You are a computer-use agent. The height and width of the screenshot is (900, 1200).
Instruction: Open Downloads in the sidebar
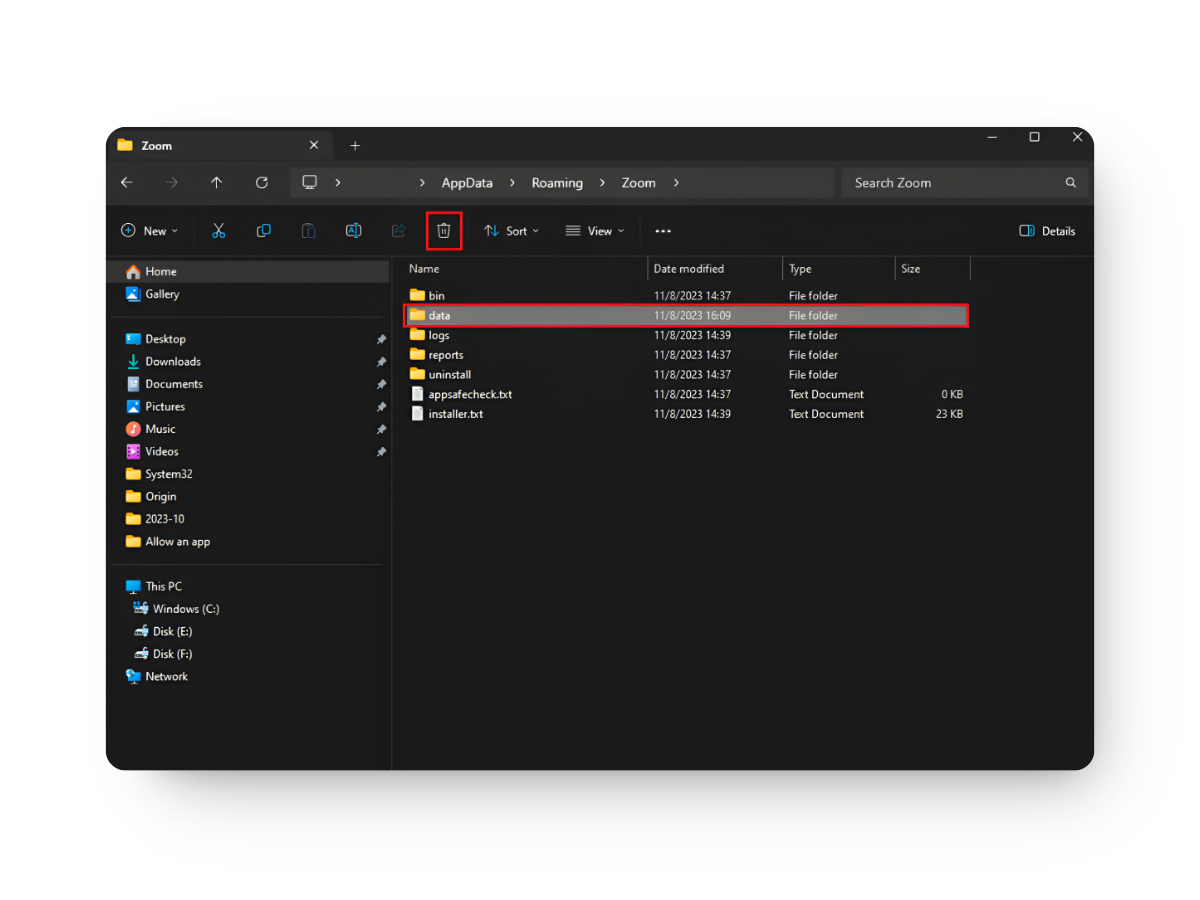coord(173,362)
